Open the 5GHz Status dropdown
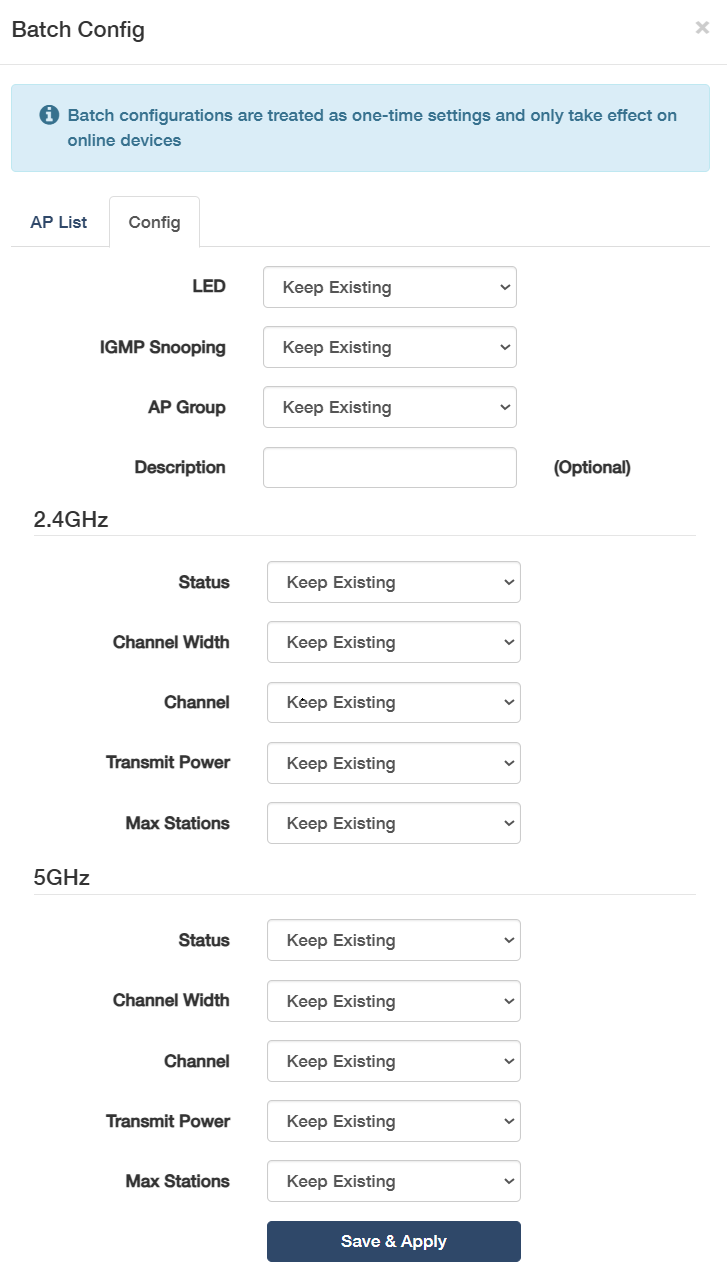The width and height of the screenshot is (727, 1279). [393, 940]
